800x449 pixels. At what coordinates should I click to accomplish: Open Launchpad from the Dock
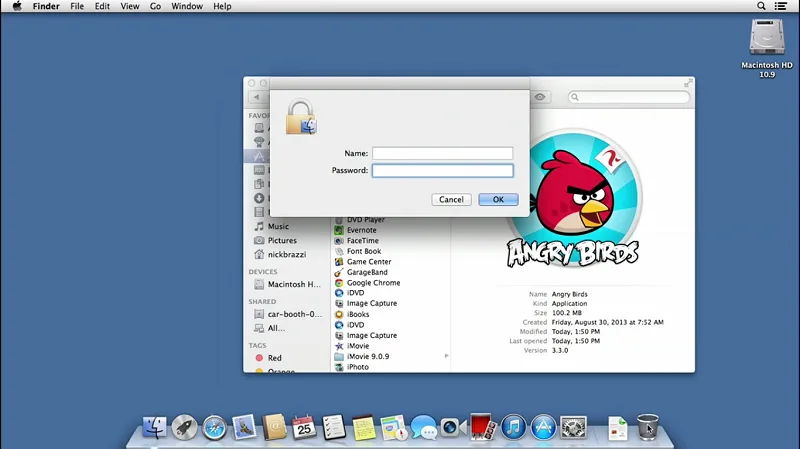pos(184,428)
